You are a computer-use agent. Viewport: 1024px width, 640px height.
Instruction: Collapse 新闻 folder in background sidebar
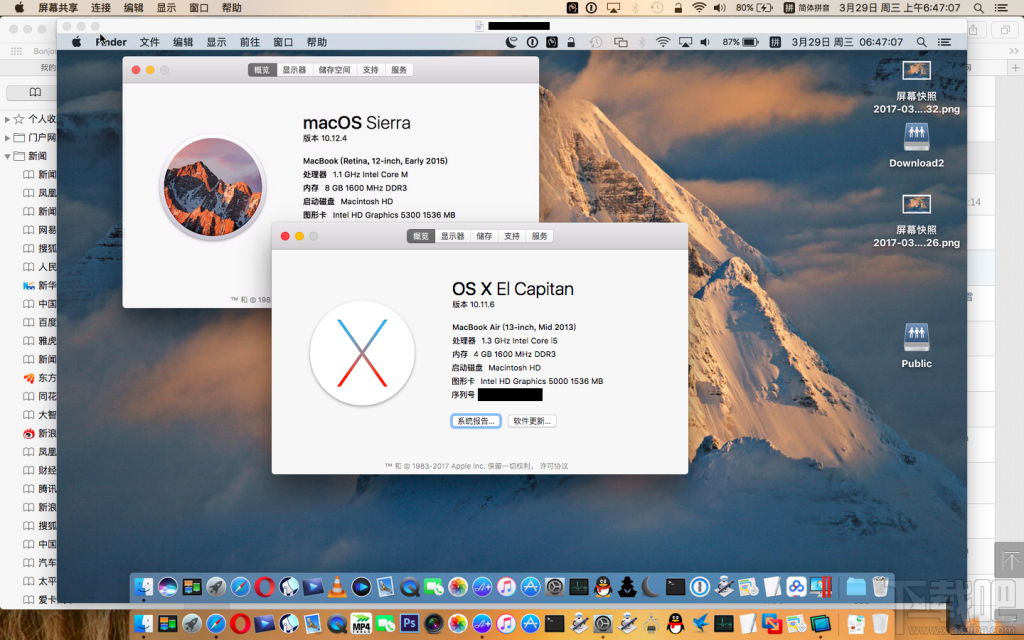point(7,156)
